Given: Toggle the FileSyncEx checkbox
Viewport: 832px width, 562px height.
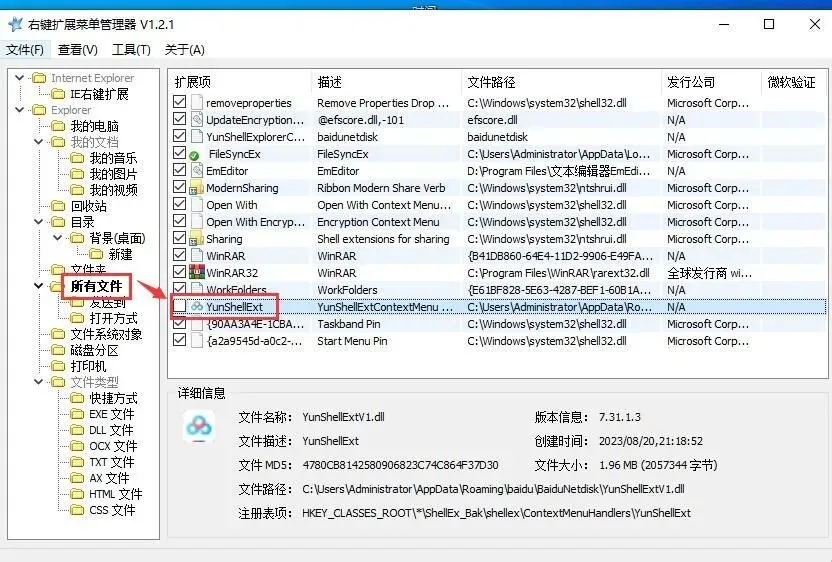Looking at the screenshot, I should click(x=179, y=153).
